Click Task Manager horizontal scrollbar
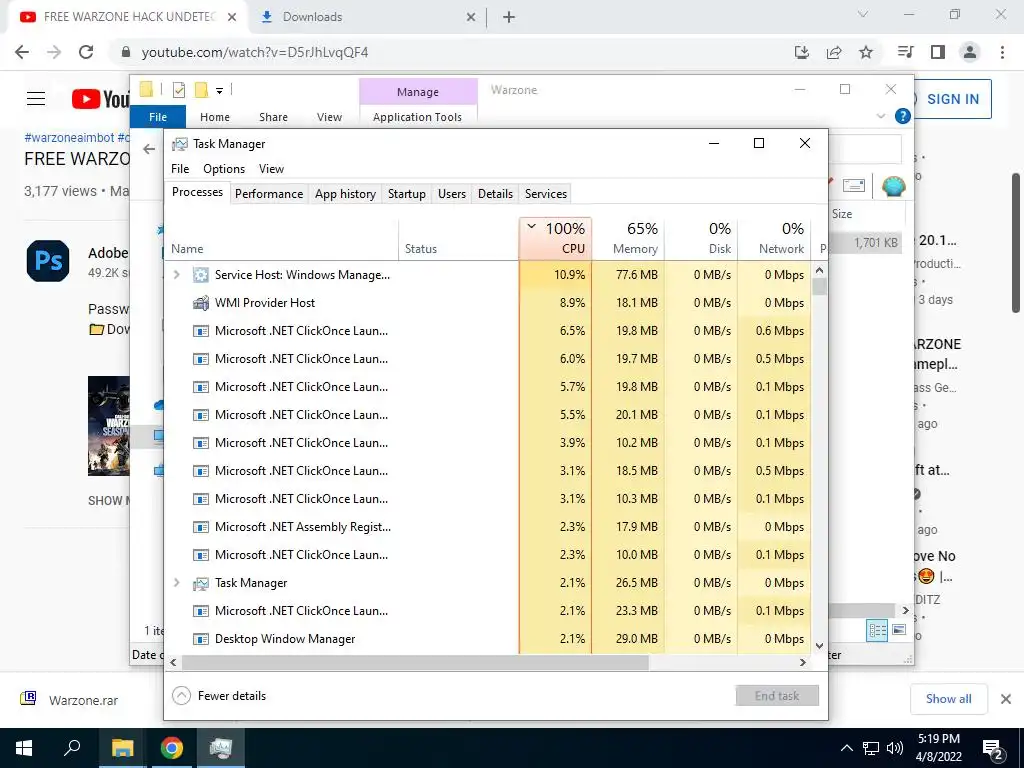Viewport: 1024px width, 768px height. [x=415, y=662]
